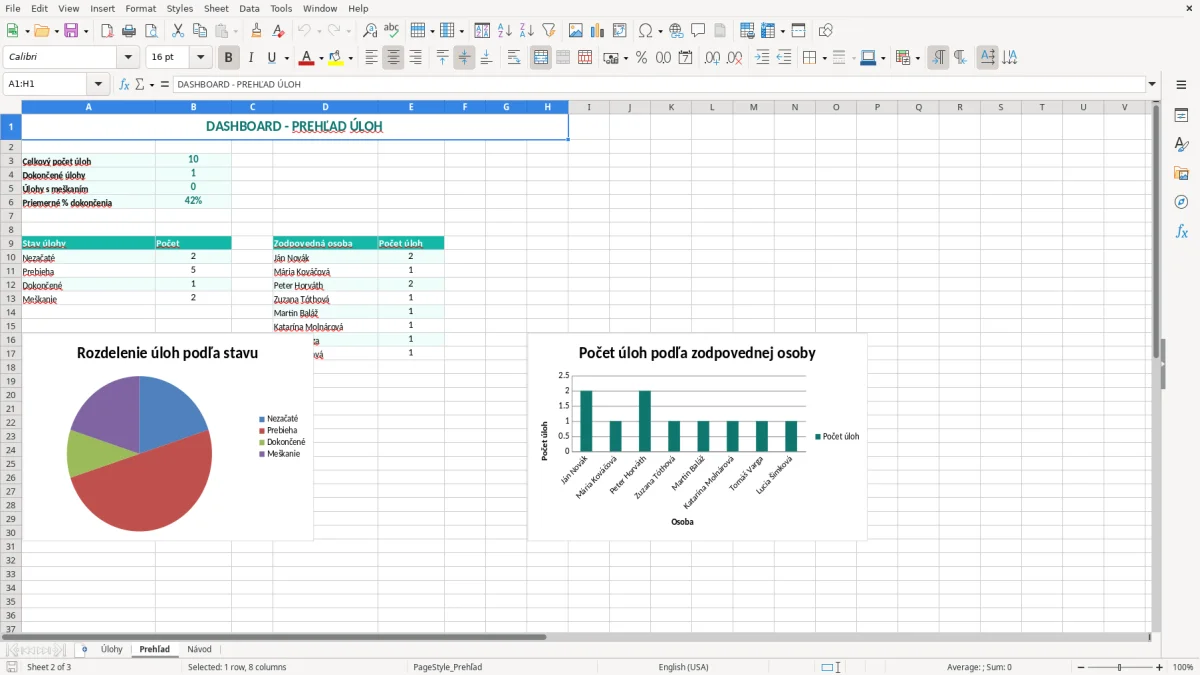Toggle Wrap Text
The width and height of the screenshot is (1200, 675).
coord(514,58)
